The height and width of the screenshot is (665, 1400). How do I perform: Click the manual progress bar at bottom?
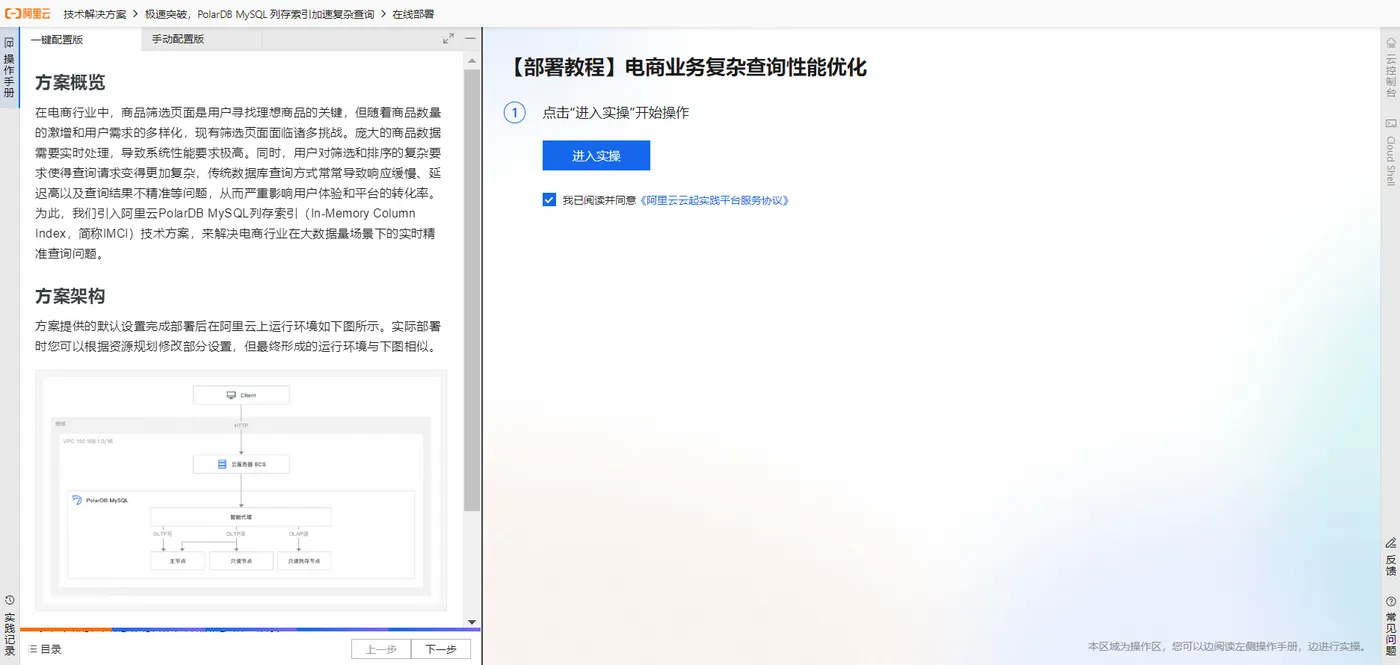tap(250, 630)
